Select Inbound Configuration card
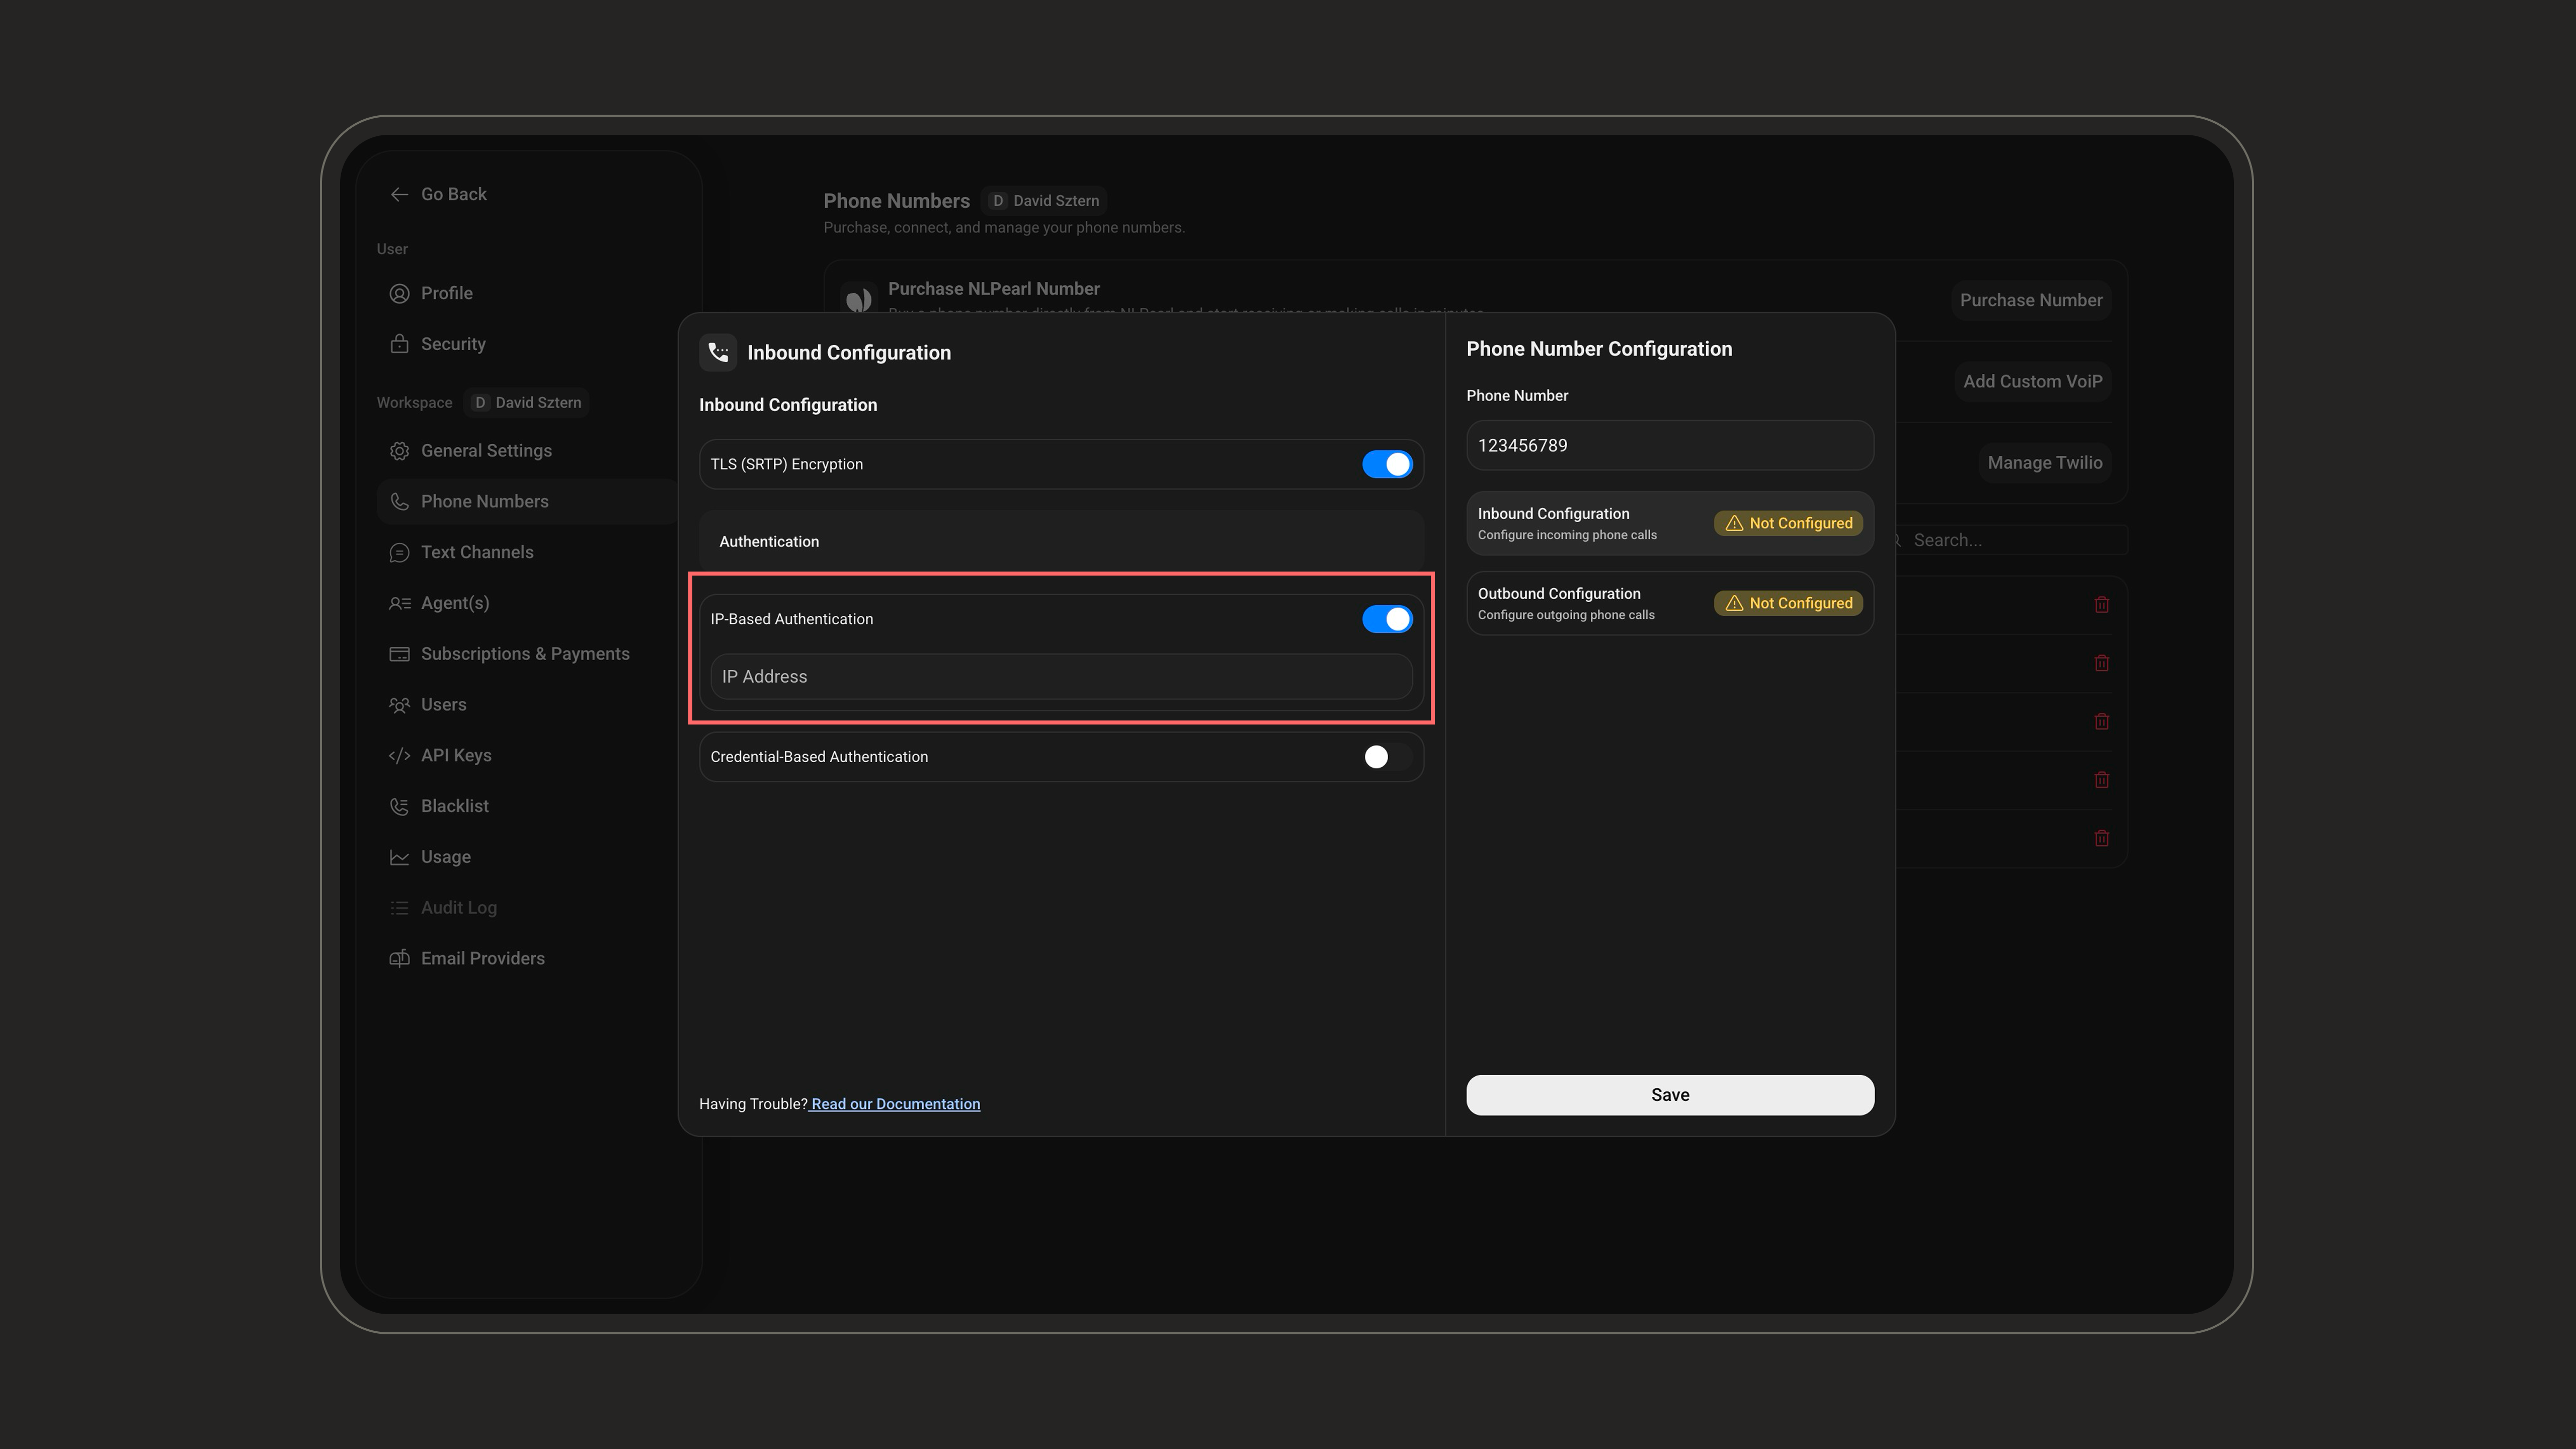The image size is (2576, 1449). click(x=1670, y=523)
